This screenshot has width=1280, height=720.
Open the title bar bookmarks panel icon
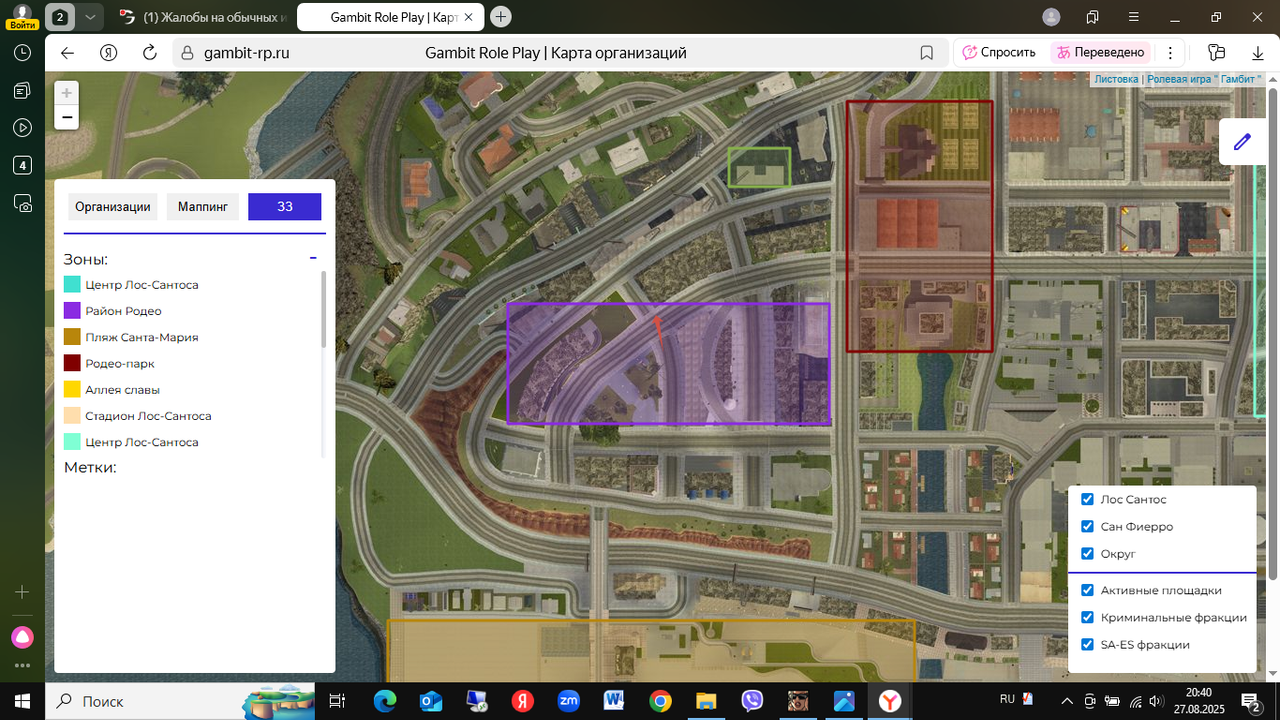pos(1092,17)
